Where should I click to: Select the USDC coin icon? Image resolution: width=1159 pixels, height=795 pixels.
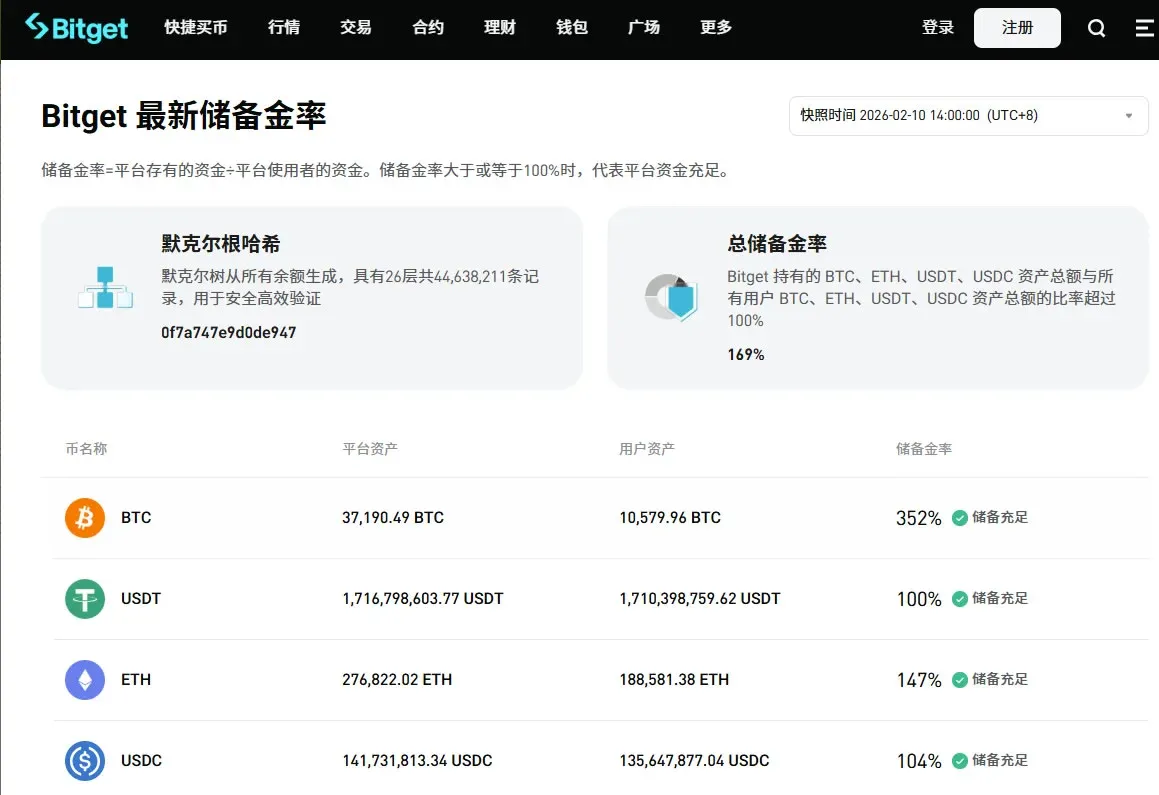(x=84, y=760)
